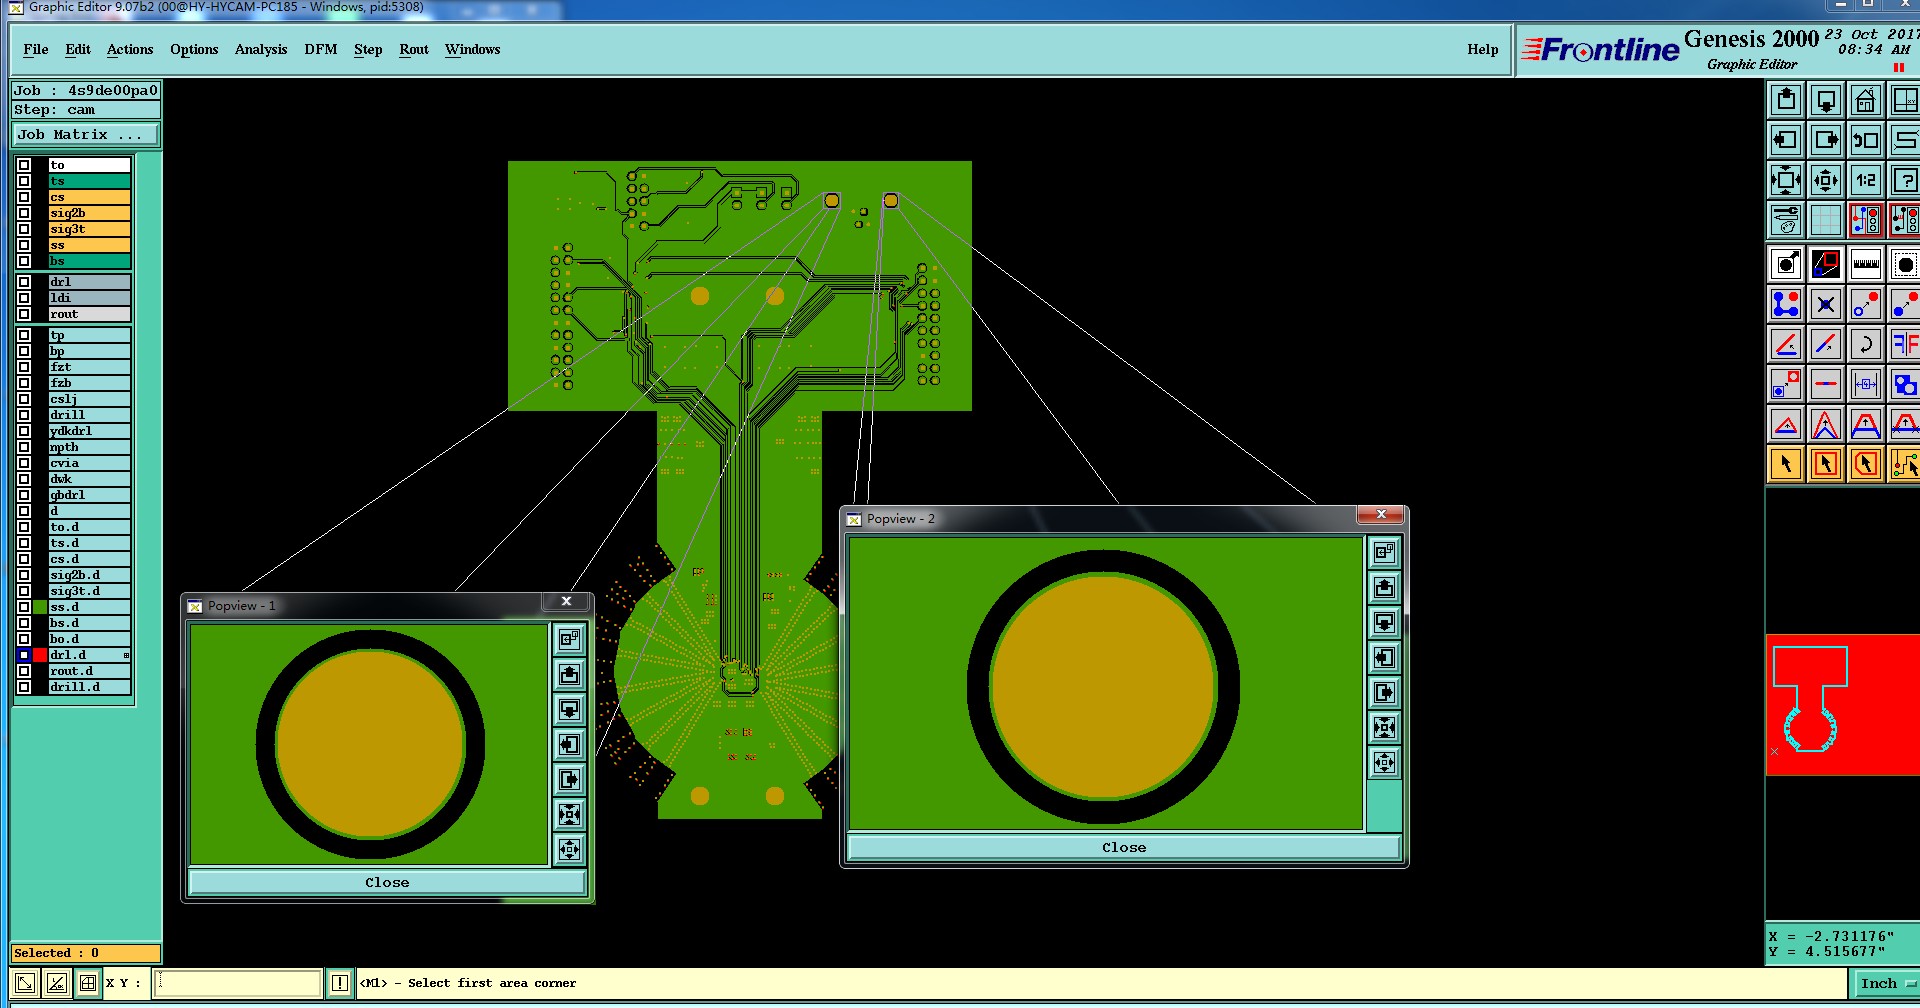Viewport: 1920px width, 1008px height.
Task: Select the rectangle area selection arrow tool
Action: 1826,464
